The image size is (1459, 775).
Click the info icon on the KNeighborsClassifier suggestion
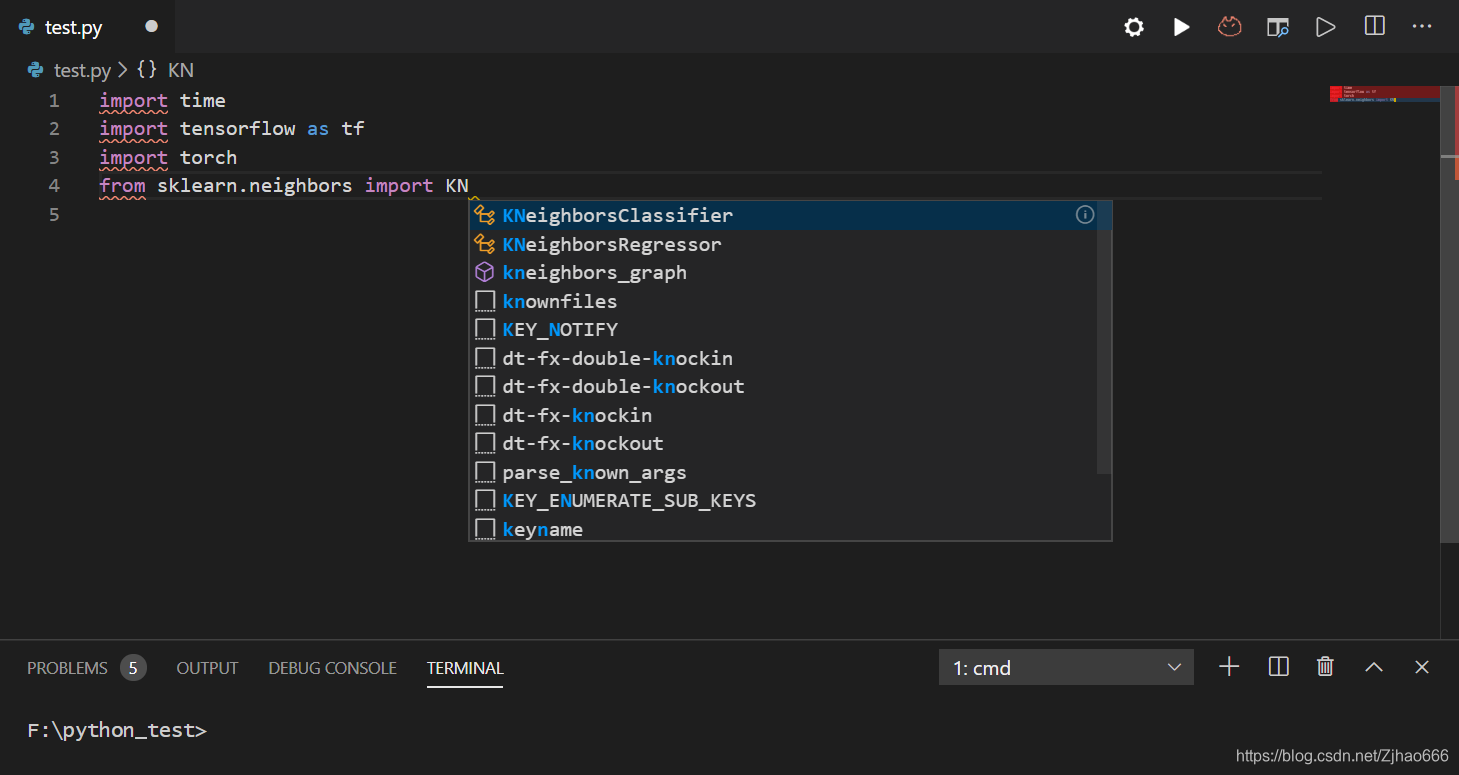click(x=1084, y=214)
